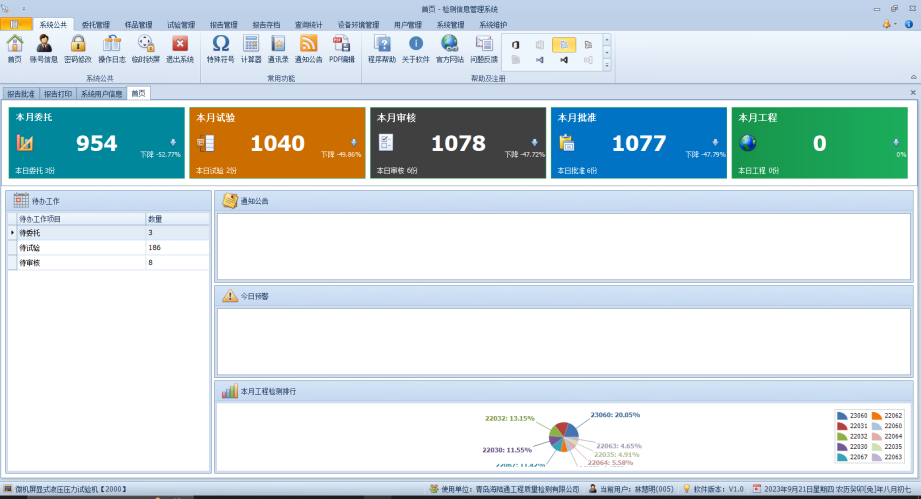Collapse the ribbon using the corner arrow

913,76
